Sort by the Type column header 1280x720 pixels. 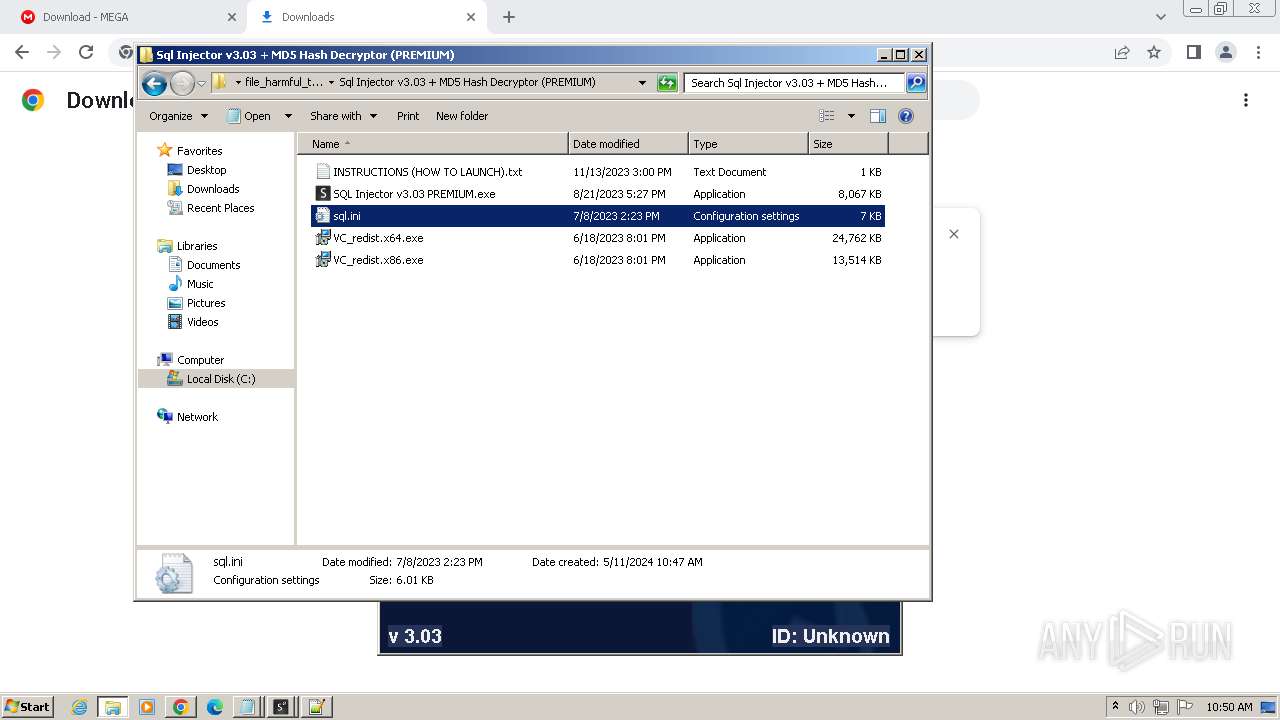[x=748, y=144]
